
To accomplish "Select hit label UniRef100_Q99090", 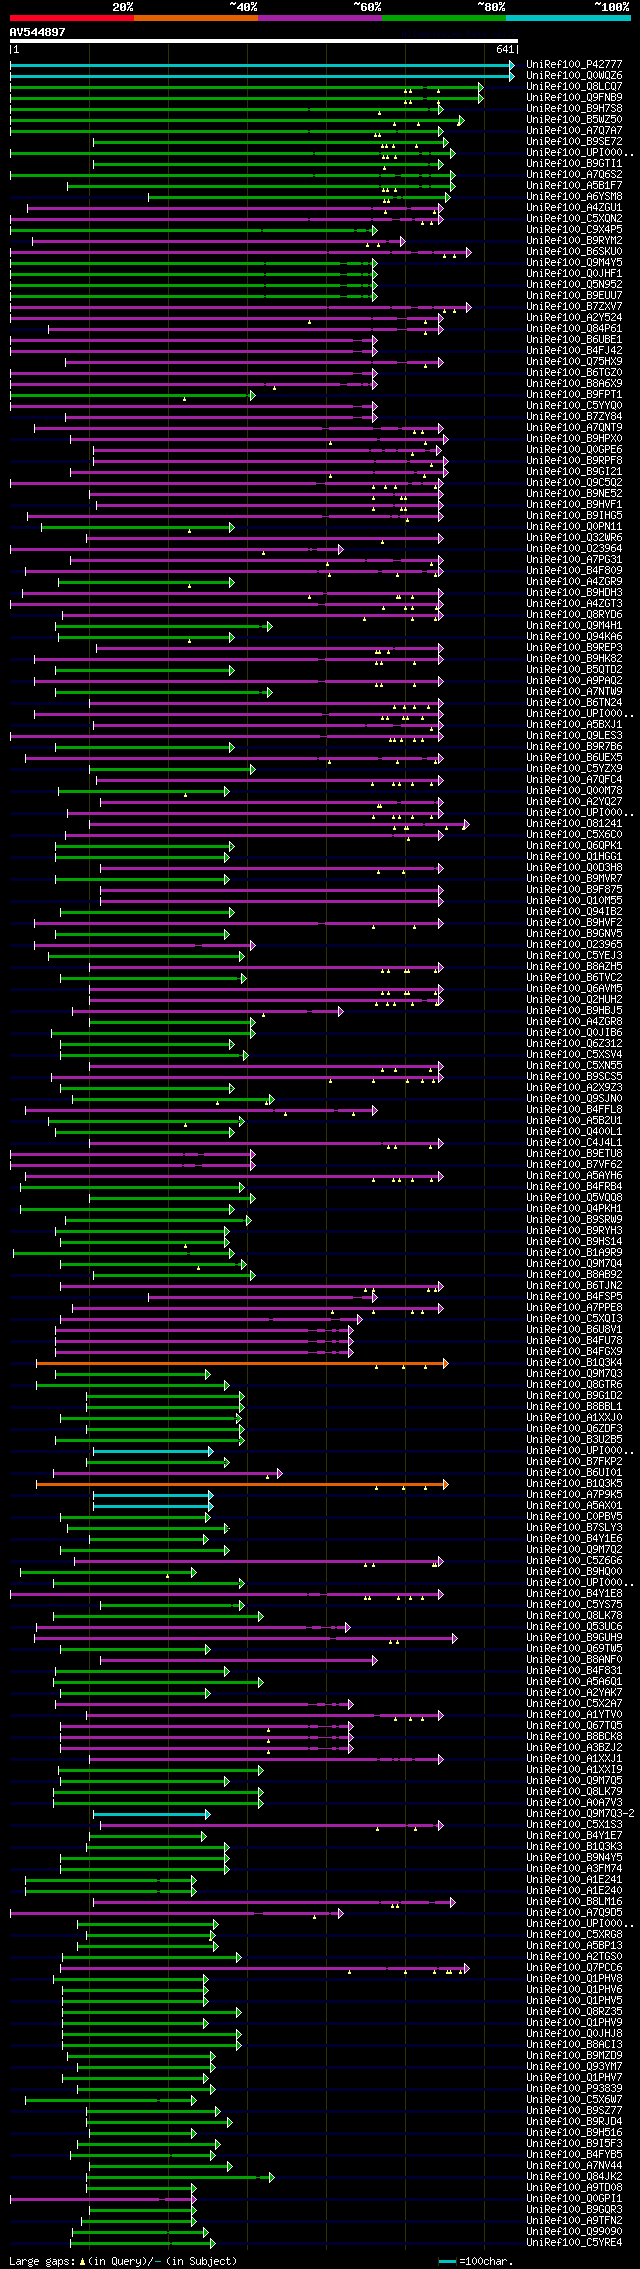I will click(x=574, y=2232).
